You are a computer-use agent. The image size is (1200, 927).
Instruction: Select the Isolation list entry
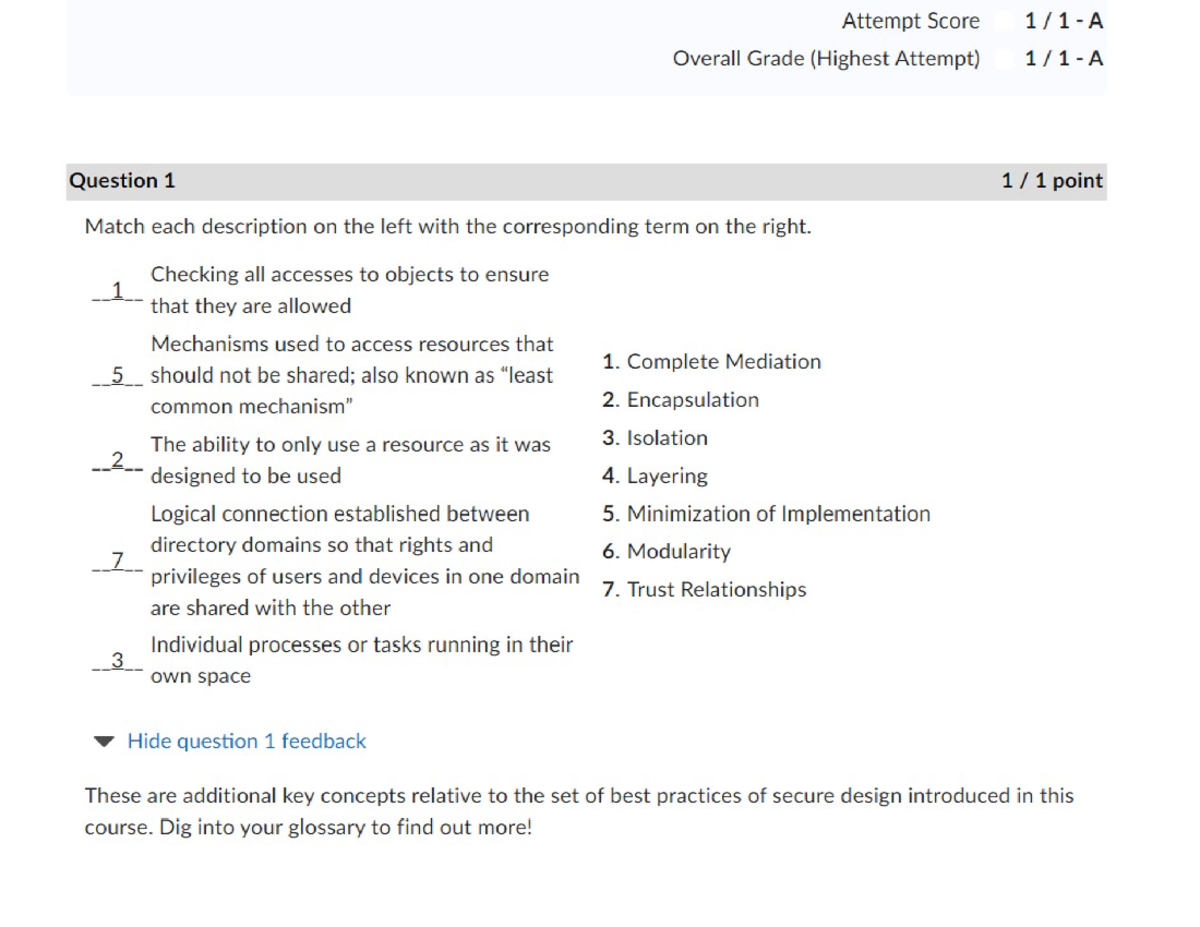pos(656,438)
